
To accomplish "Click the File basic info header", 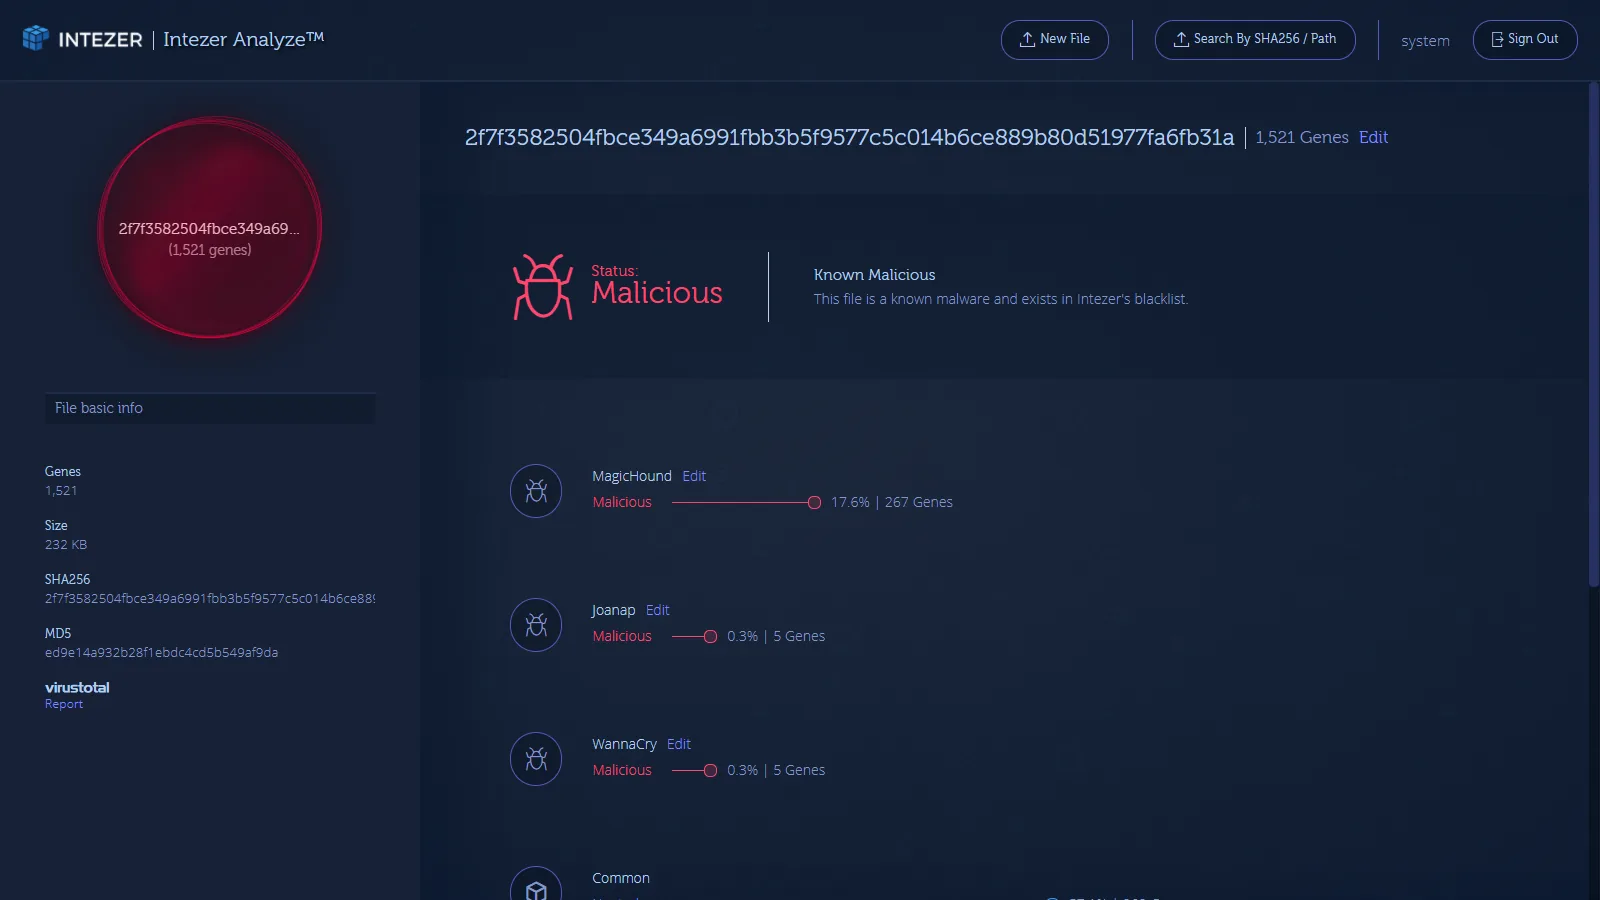I will pyautogui.click(x=210, y=408).
